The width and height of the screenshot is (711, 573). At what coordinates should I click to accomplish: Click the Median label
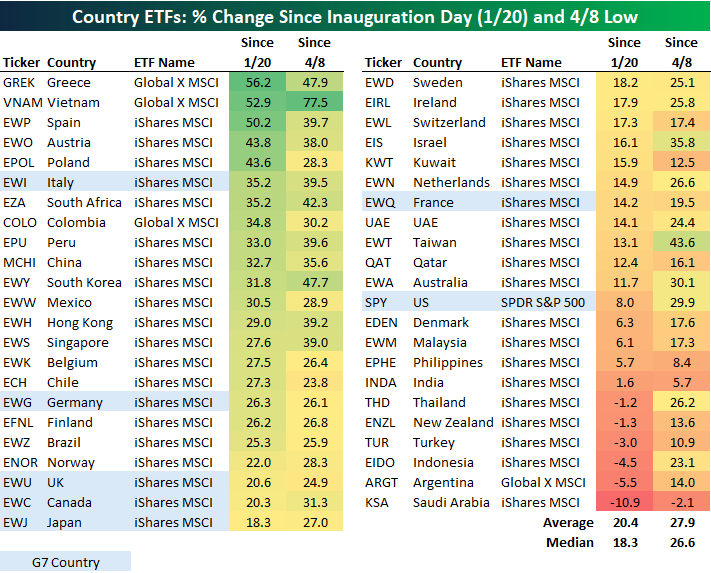coord(568,543)
